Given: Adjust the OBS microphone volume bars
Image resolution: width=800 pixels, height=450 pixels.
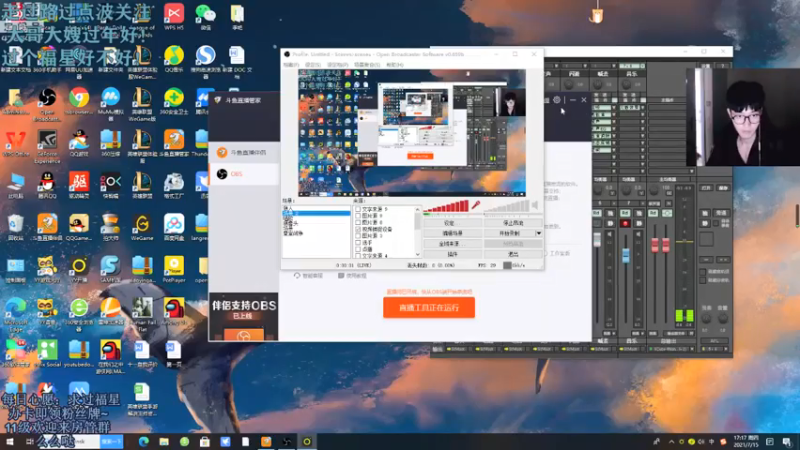Looking at the screenshot, I should click(446, 206).
